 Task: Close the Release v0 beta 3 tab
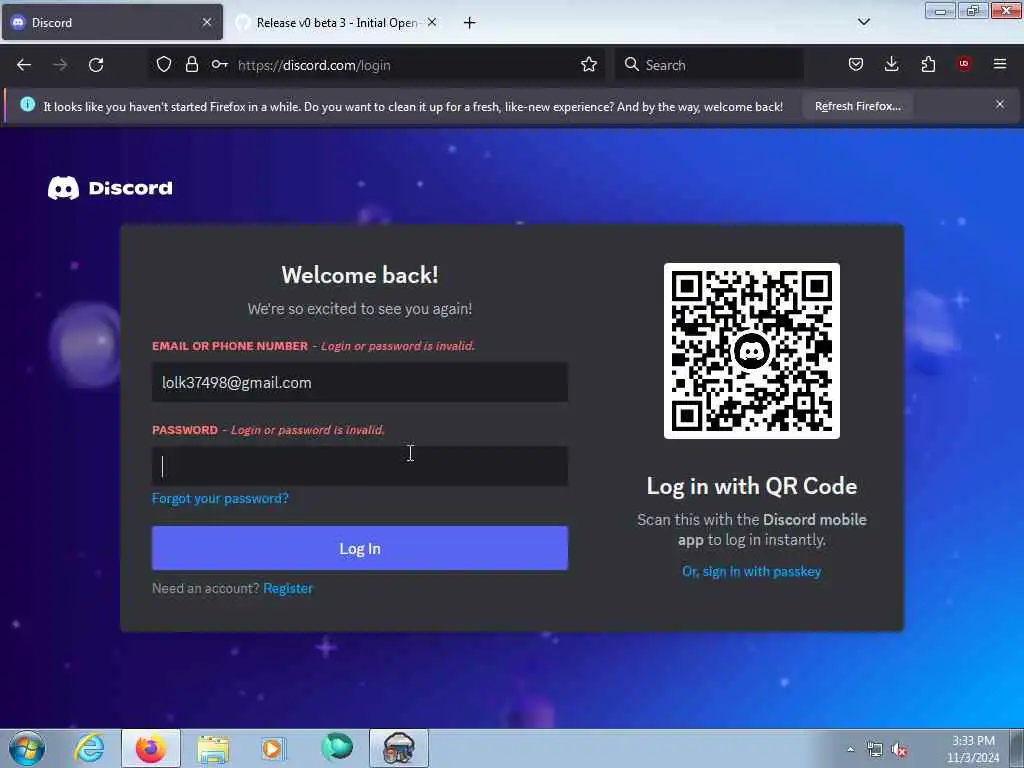(432, 22)
